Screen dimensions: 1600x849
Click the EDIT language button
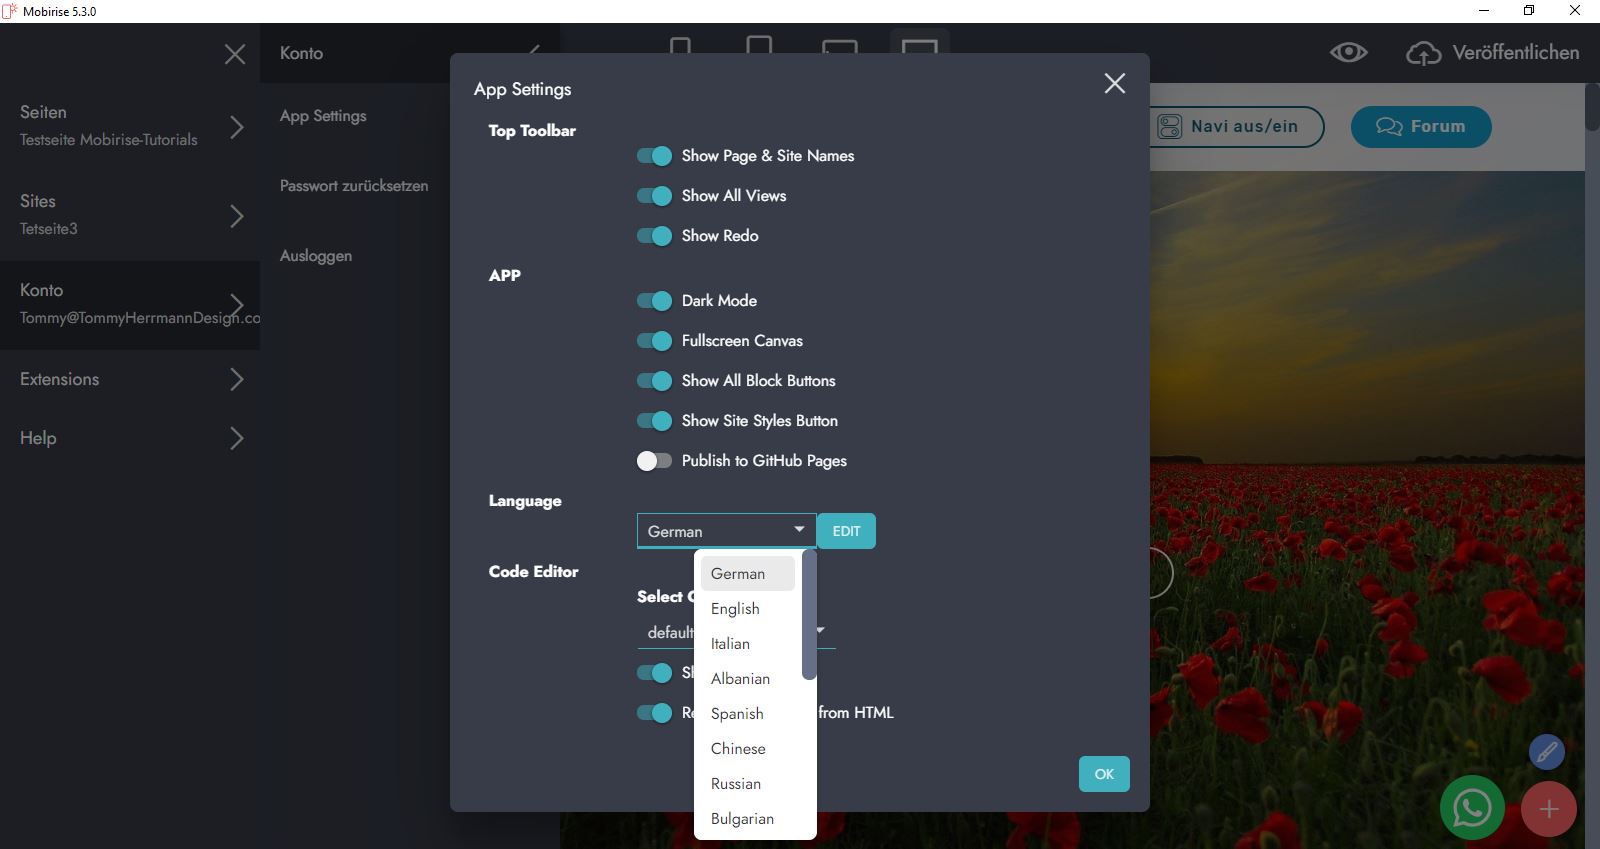[x=846, y=531]
